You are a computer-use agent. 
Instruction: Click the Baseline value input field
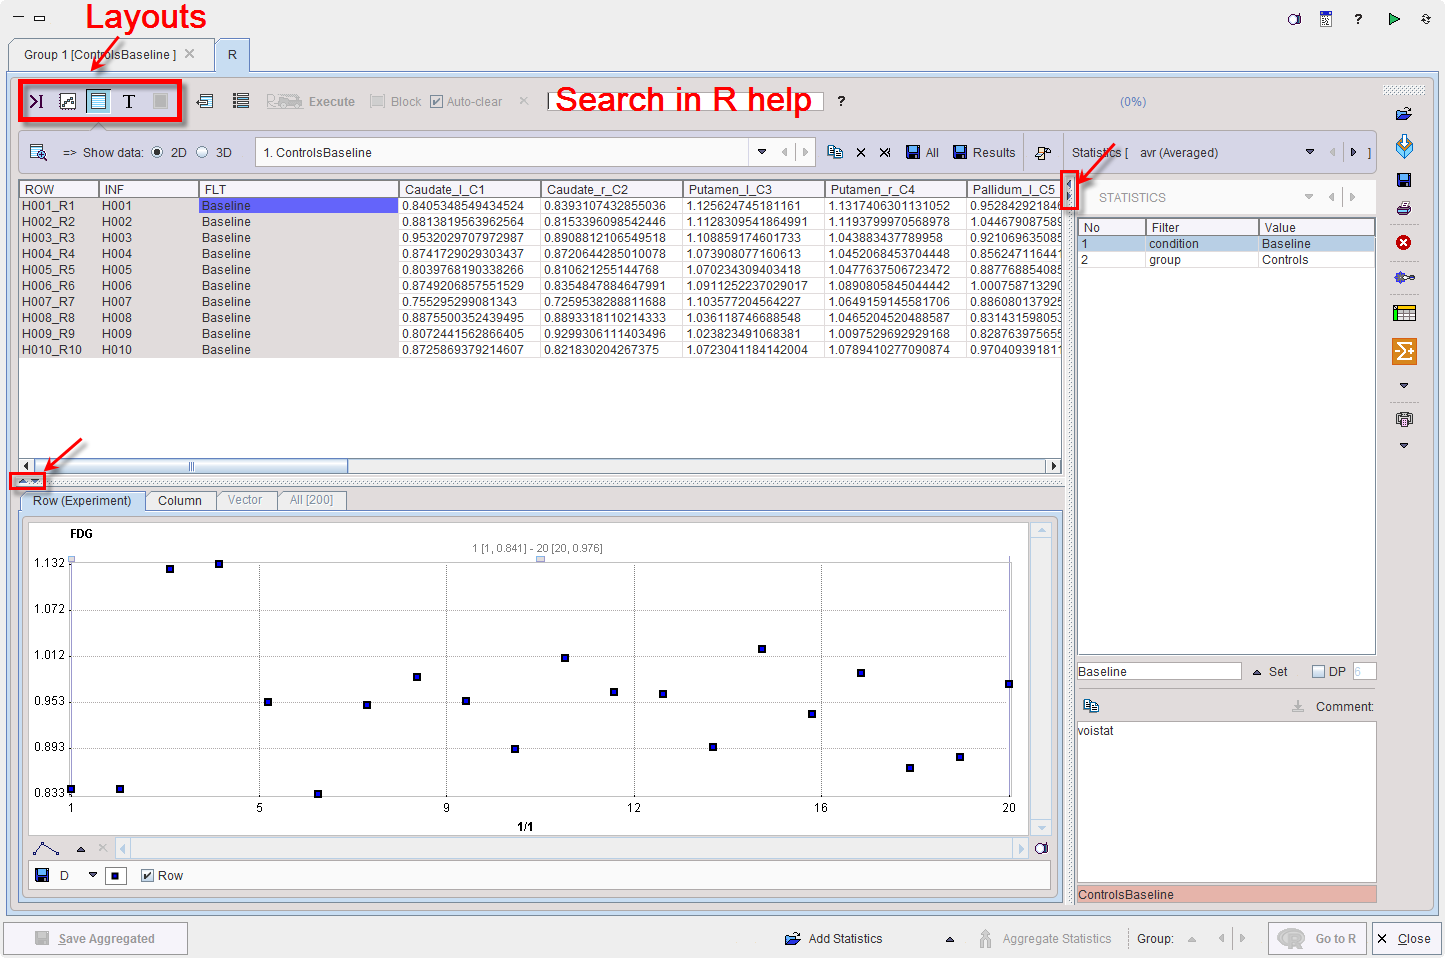point(1159,671)
